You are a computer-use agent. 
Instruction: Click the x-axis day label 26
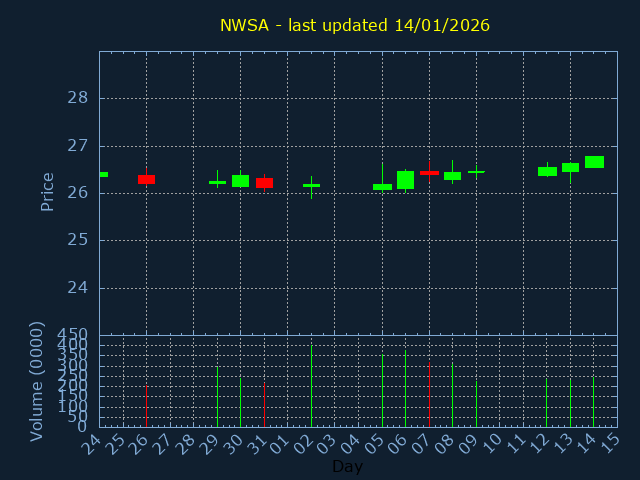138,444
